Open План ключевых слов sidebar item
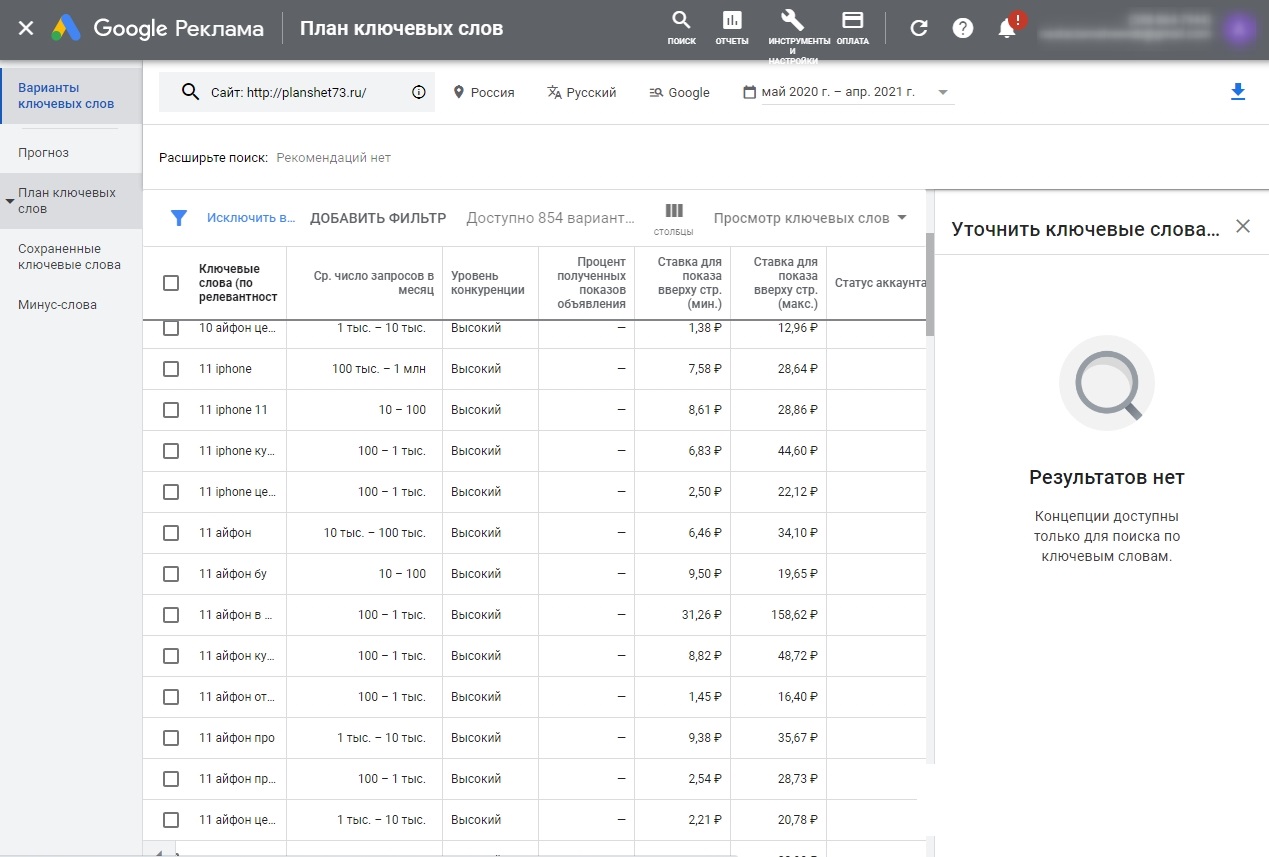The height and width of the screenshot is (857, 1269). tap(71, 201)
